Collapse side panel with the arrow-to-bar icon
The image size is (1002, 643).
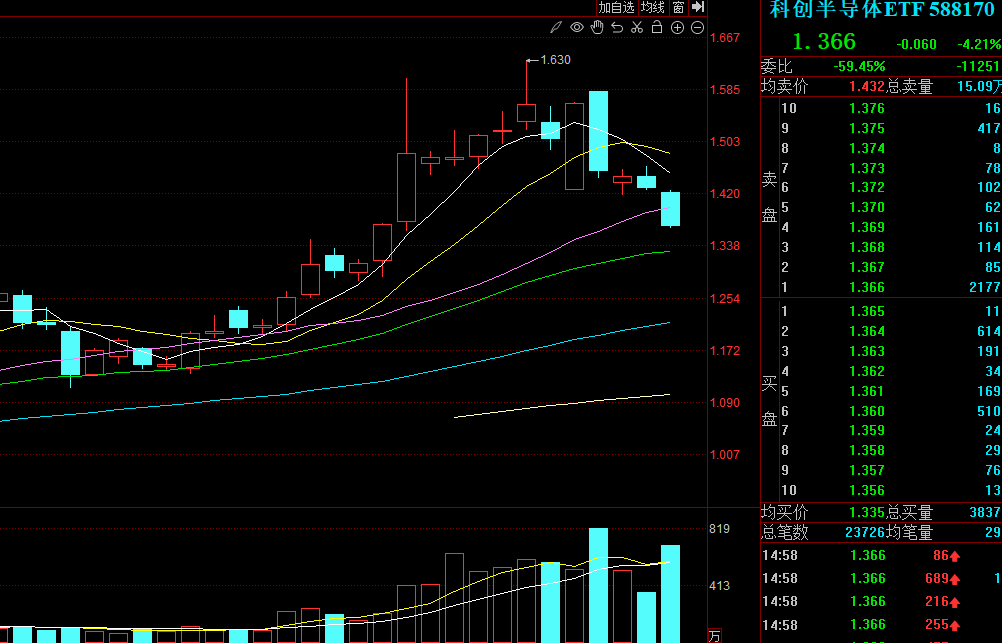698,8
